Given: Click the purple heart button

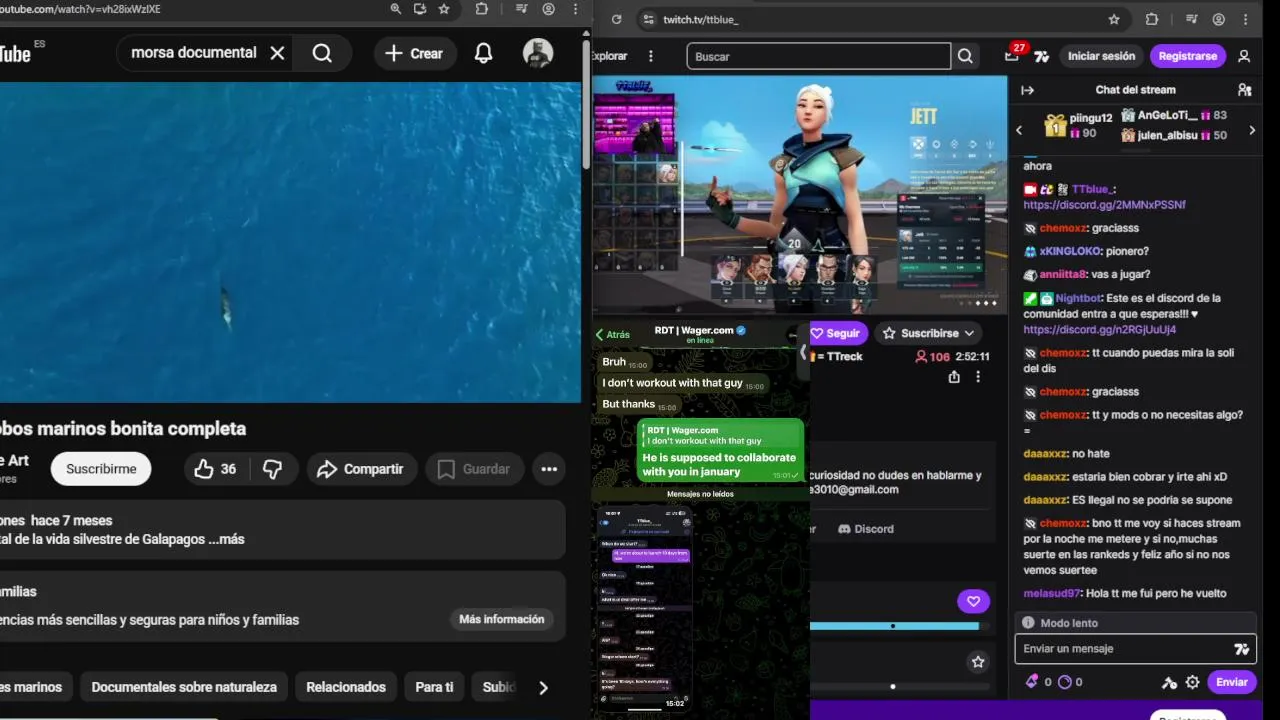Looking at the screenshot, I should (x=973, y=601).
